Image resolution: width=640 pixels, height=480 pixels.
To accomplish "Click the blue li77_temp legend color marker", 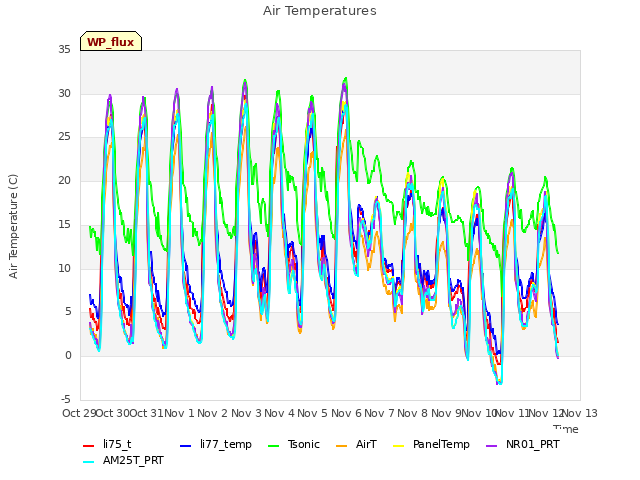I will 186,445.
